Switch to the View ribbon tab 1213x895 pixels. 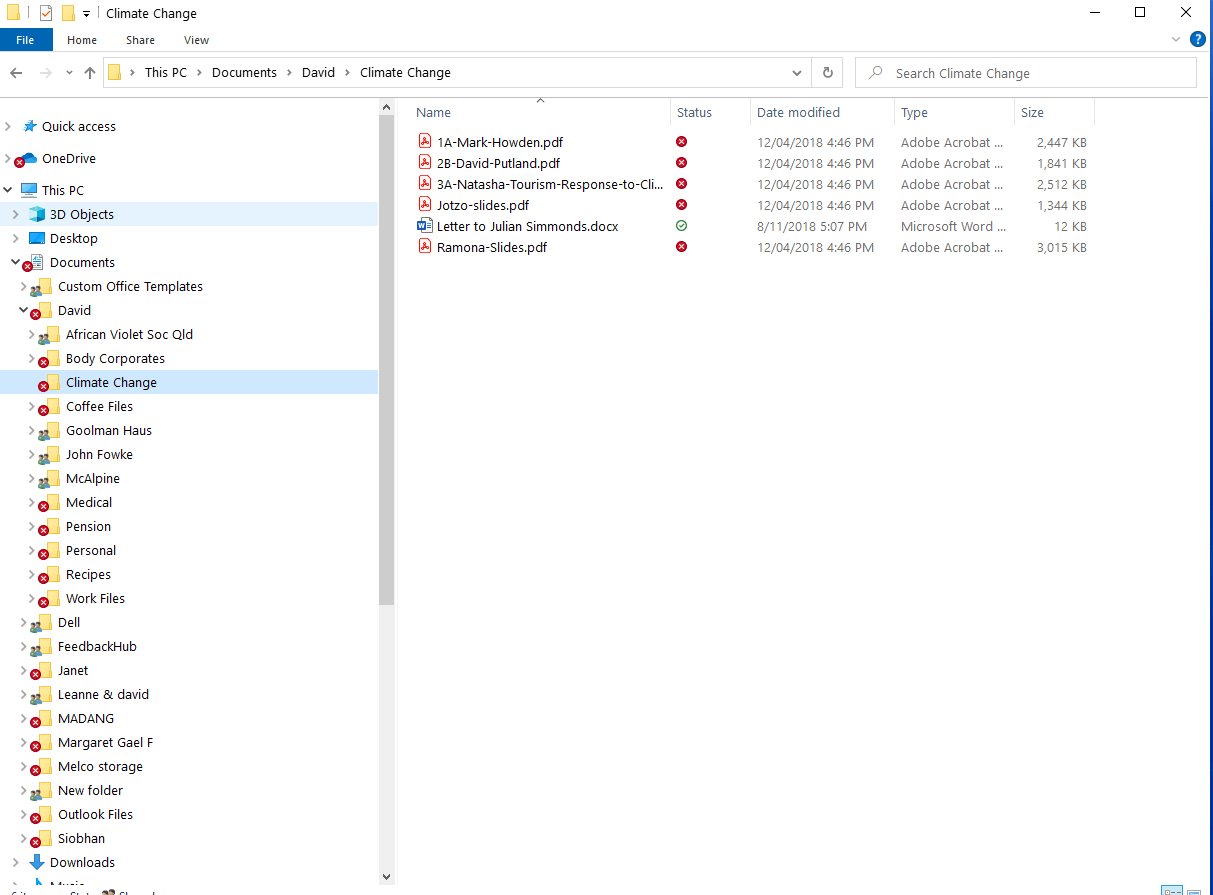point(197,40)
